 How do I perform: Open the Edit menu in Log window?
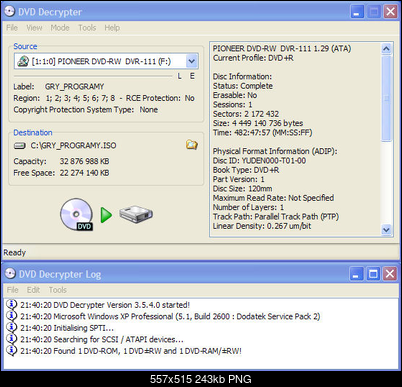coord(33,290)
